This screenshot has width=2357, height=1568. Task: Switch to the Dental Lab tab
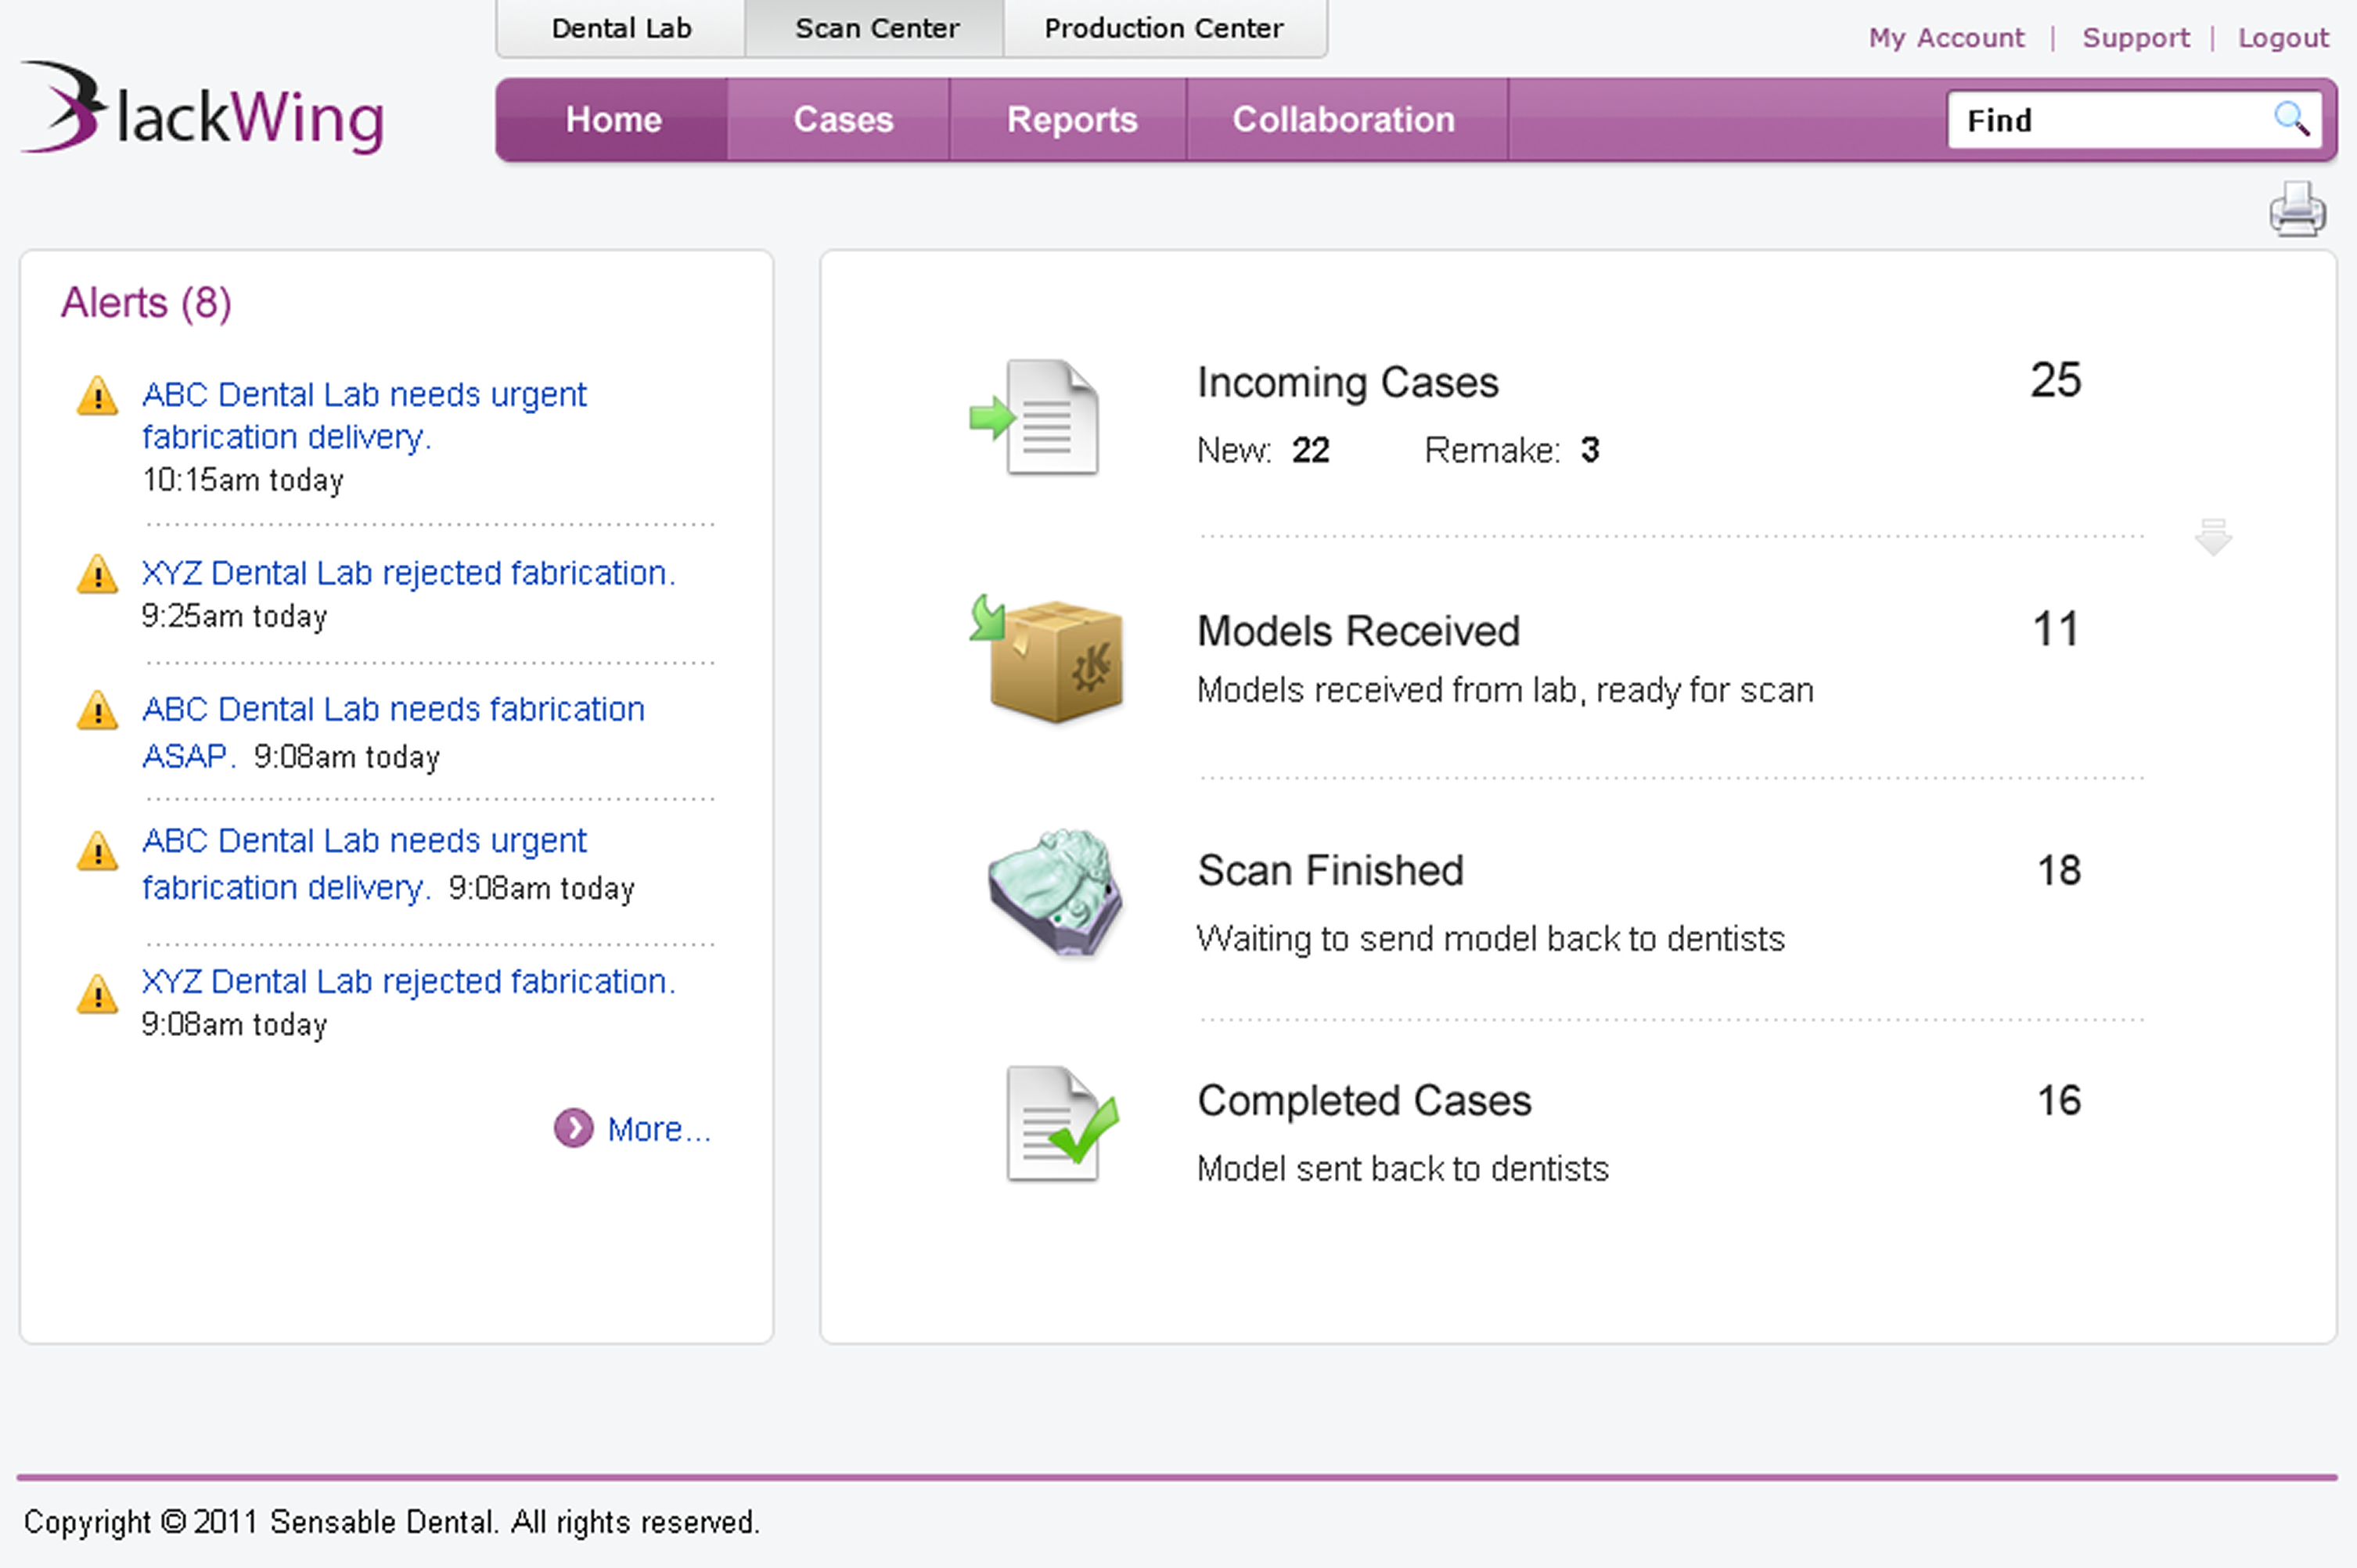(621, 28)
